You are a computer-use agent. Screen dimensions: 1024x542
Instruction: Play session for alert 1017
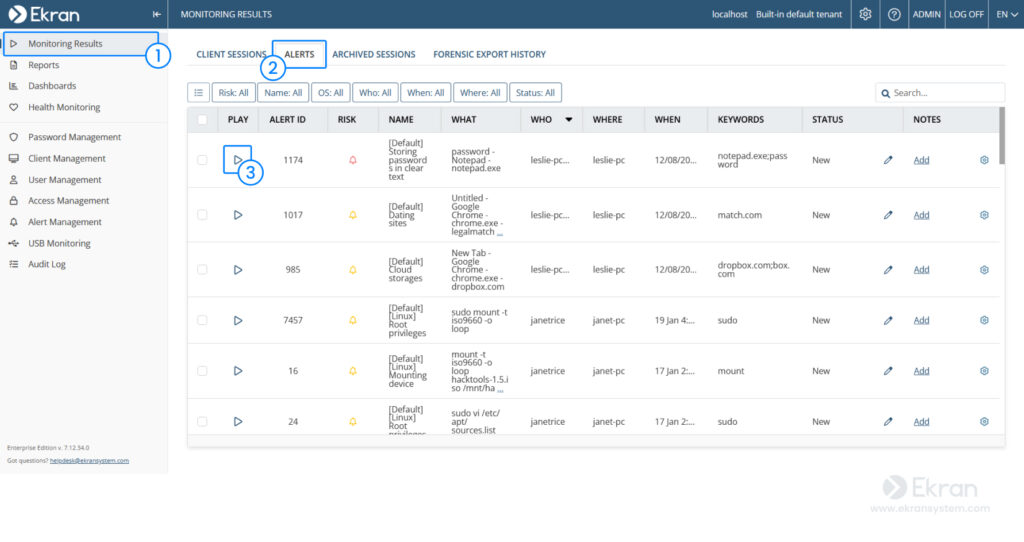click(238, 215)
